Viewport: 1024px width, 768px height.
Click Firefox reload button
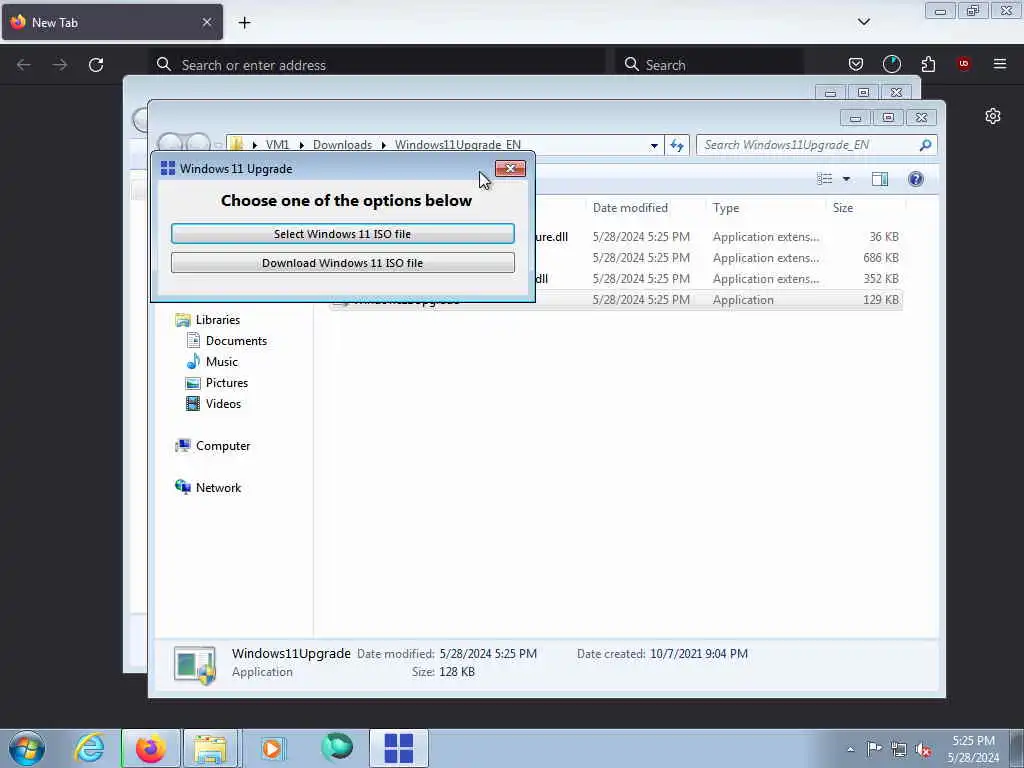click(x=96, y=65)
